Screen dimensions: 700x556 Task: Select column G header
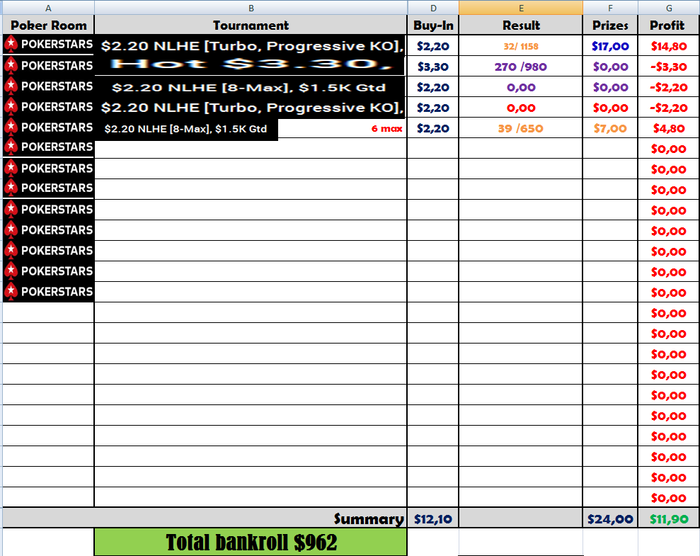[669, 8]
